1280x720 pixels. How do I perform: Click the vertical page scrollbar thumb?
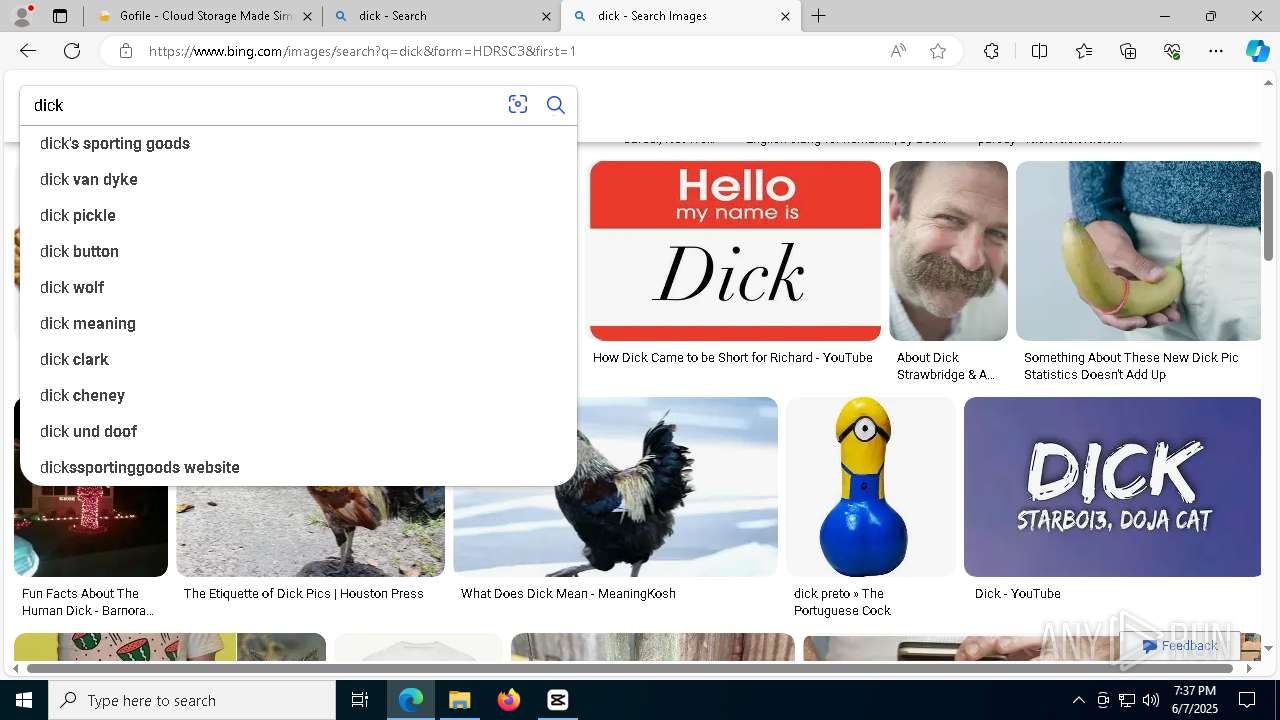coord(1269,215)
